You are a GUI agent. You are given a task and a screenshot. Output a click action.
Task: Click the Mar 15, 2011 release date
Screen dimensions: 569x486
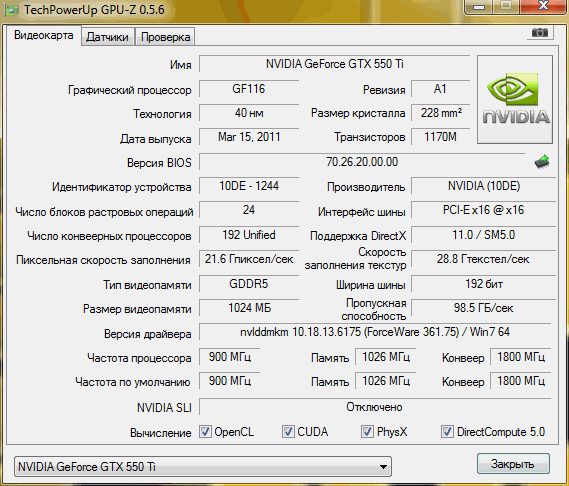[x=249, y=137]
